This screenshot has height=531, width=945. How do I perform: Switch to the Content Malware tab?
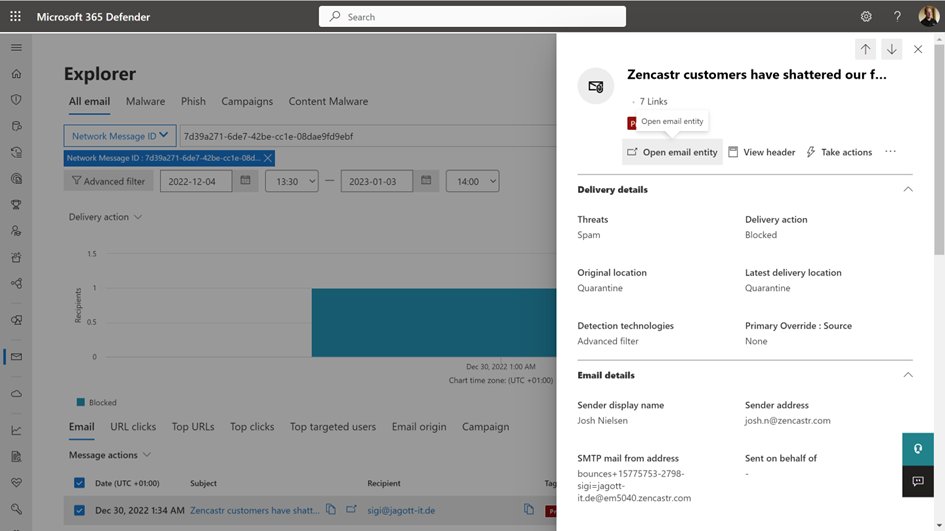328,101
